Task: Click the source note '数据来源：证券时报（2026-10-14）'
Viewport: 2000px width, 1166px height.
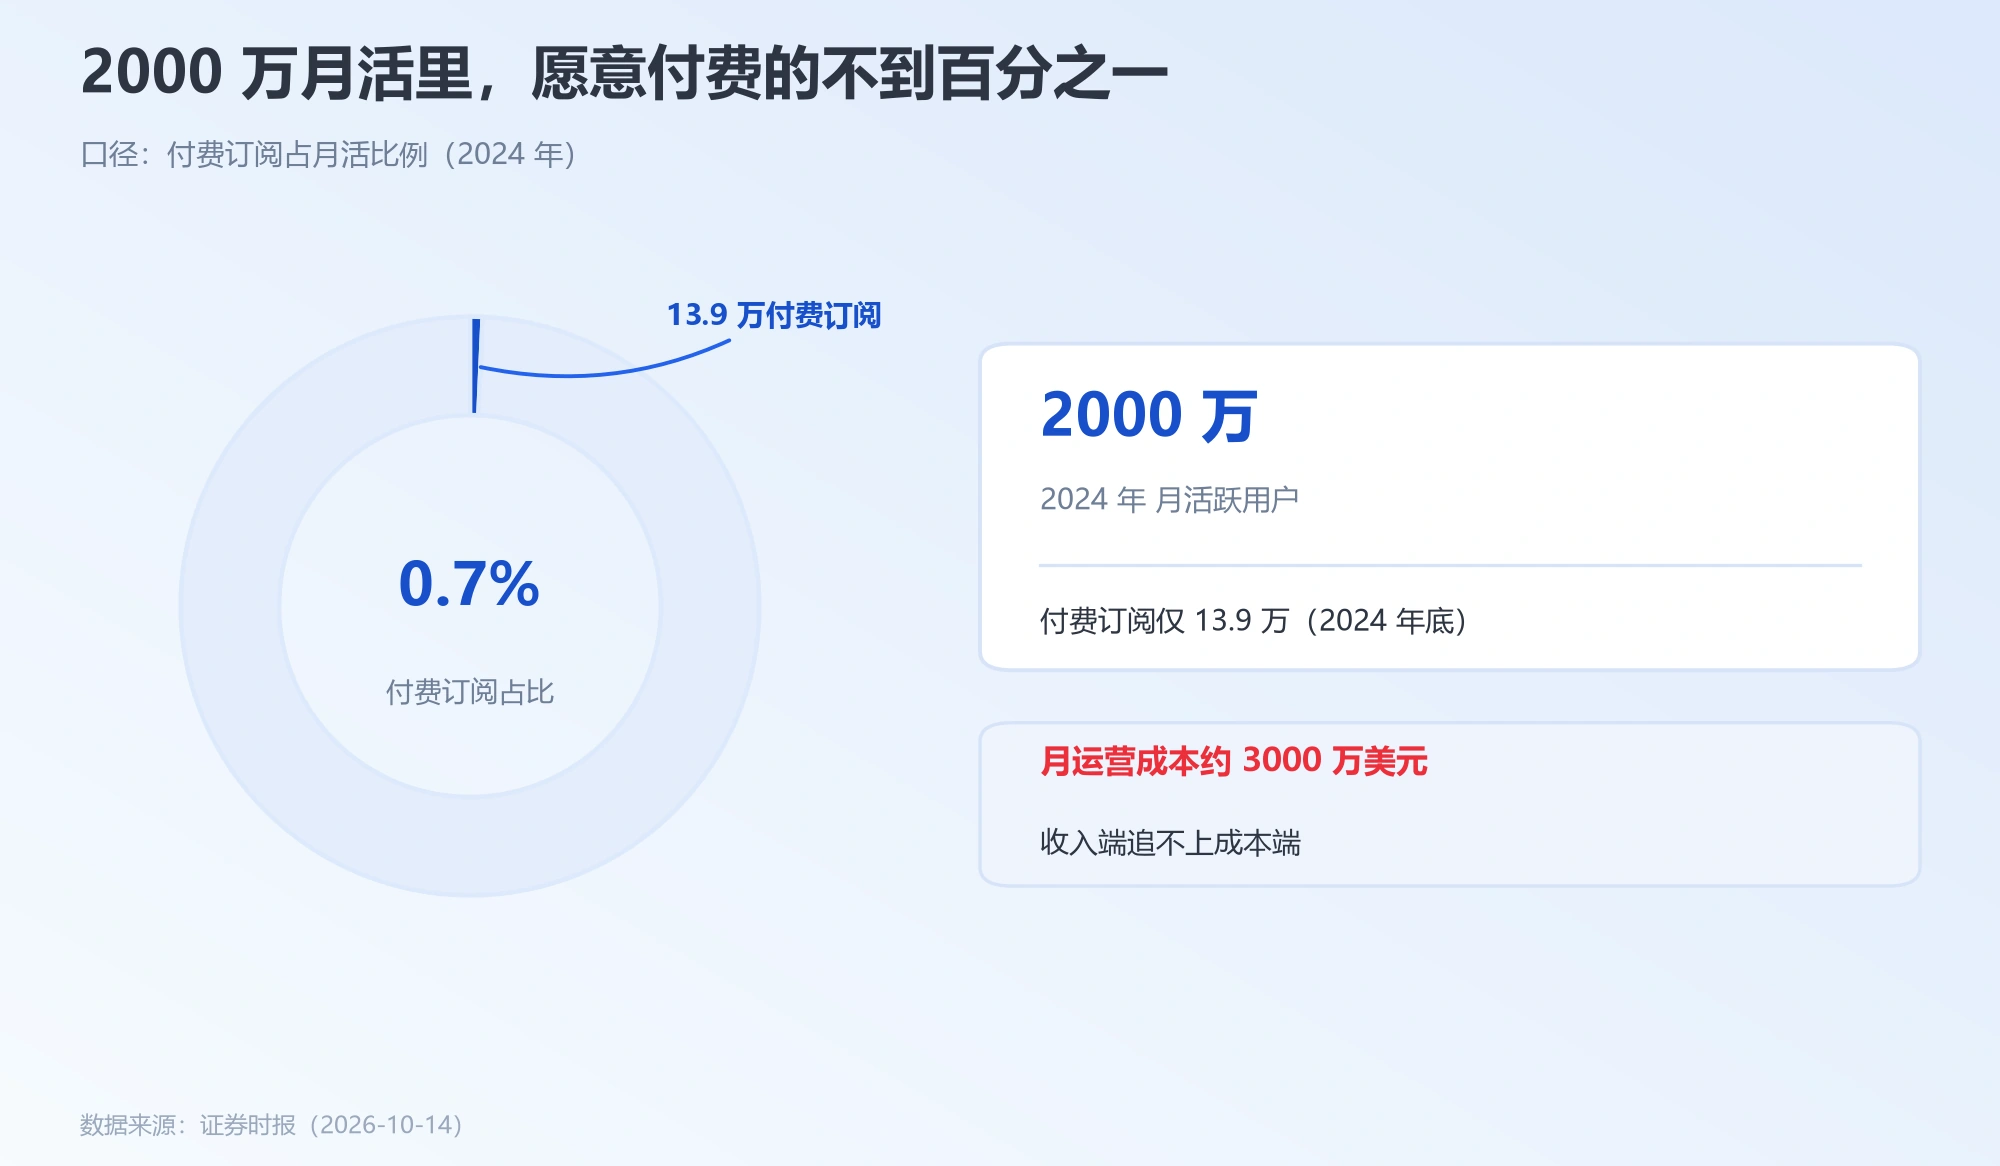Action: coord(272,1125)
